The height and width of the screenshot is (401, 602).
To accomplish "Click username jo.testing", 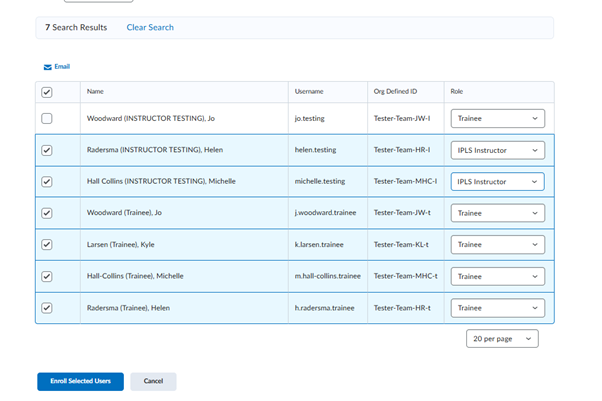I will coord(309,118).
